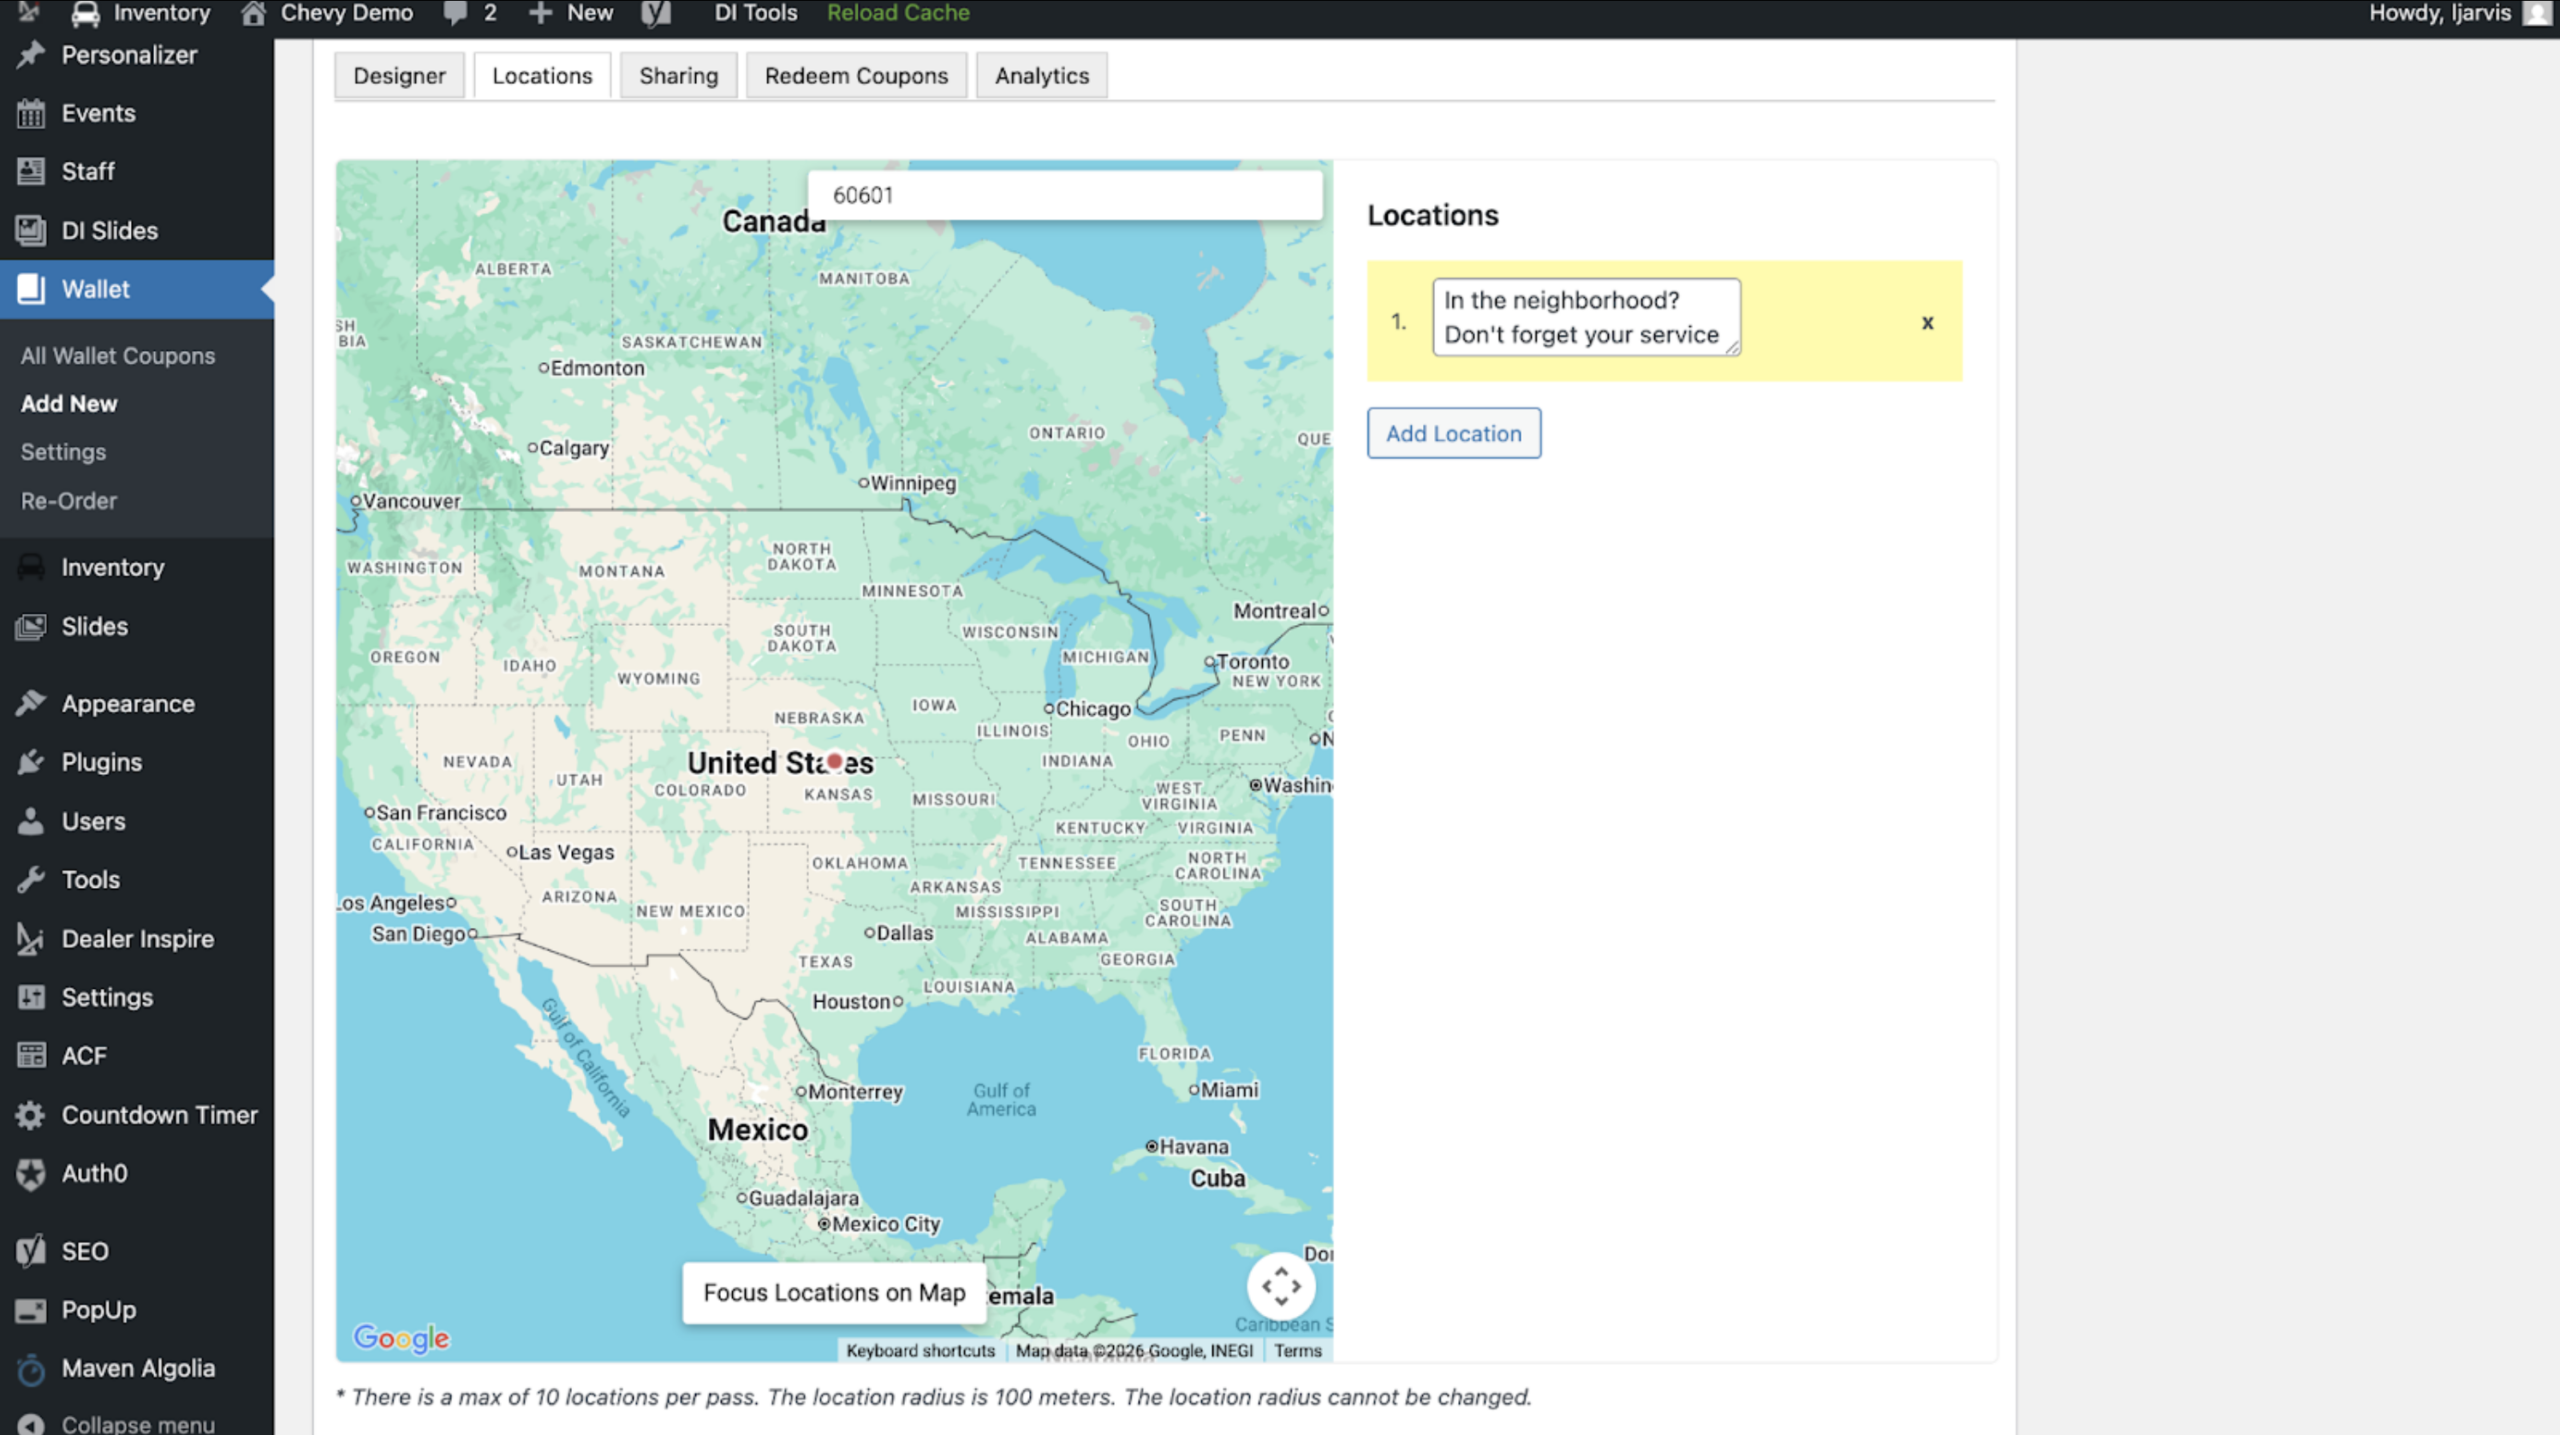Open the Plugins plug icon

click(31, 762)
